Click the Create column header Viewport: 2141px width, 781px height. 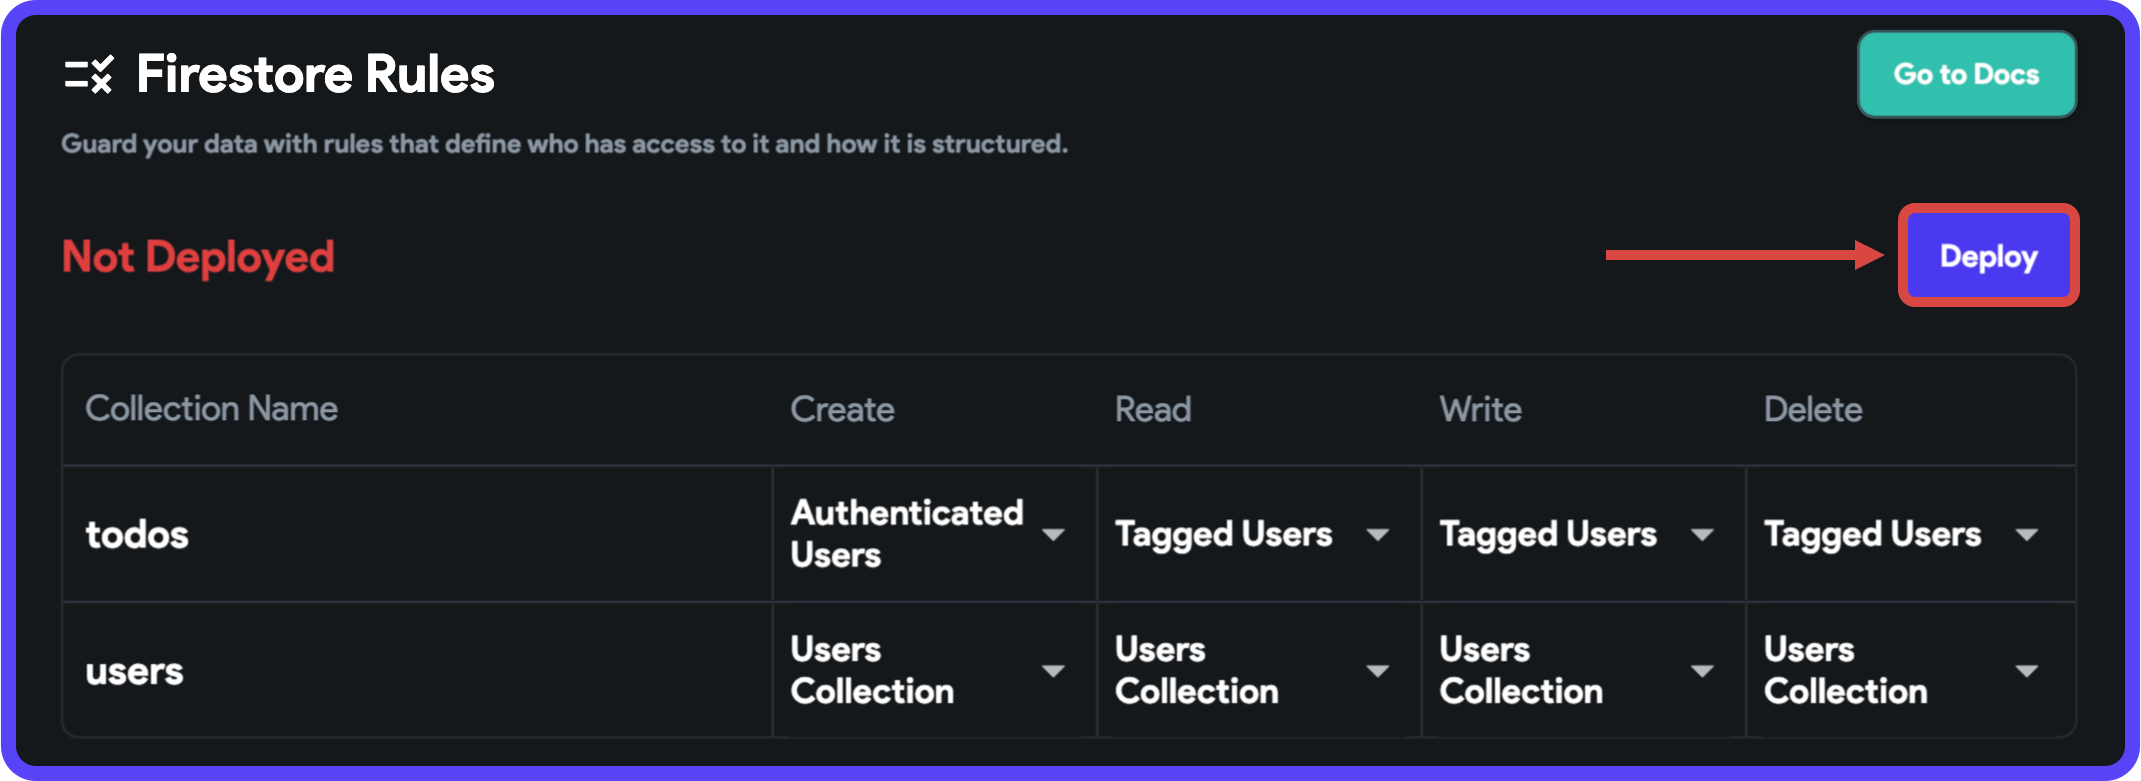[842, 409]
